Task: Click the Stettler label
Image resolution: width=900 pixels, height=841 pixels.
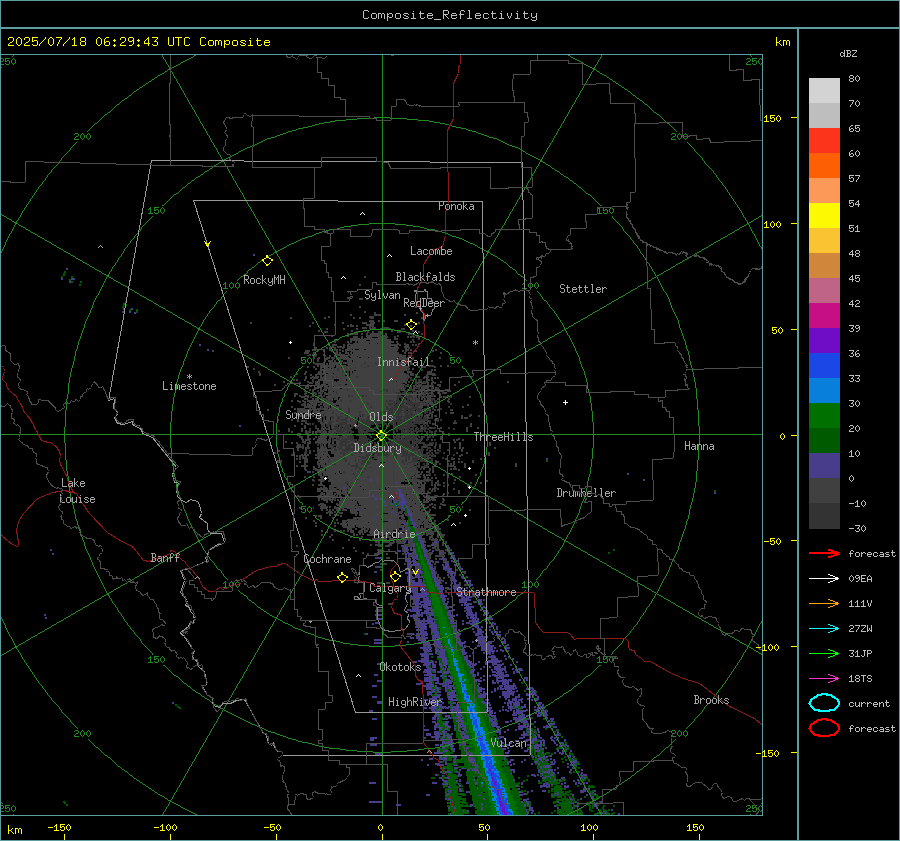Action: (583, 289)
